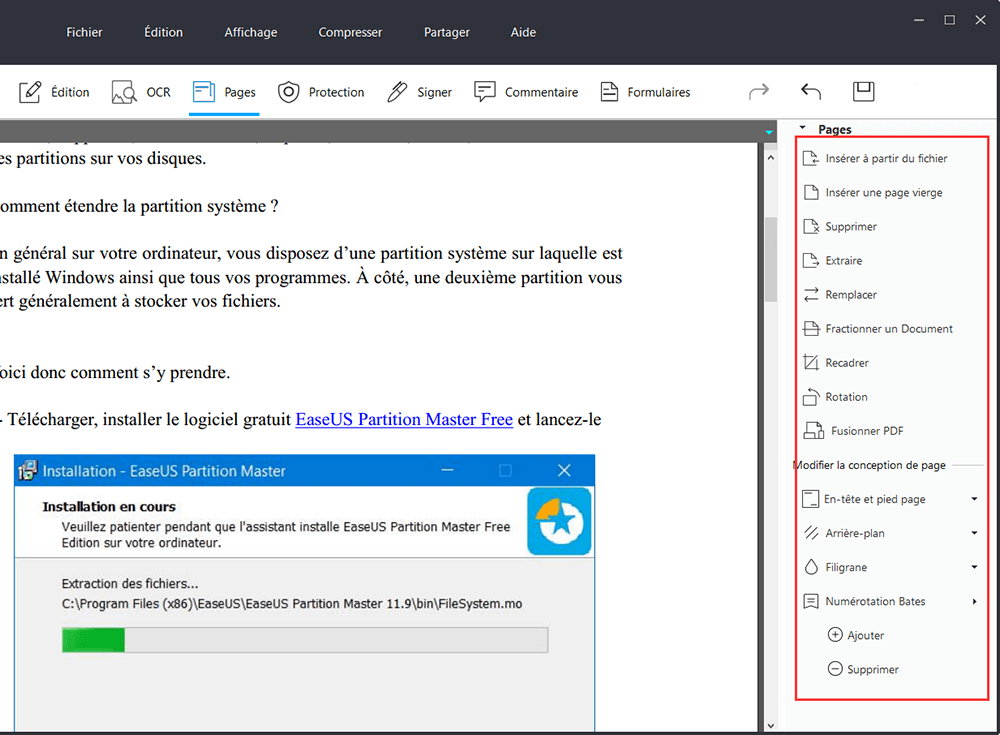Screen dimensions: 1000x735
Task: Collapse the Pages panel triangle
Action: pos(803,128)
